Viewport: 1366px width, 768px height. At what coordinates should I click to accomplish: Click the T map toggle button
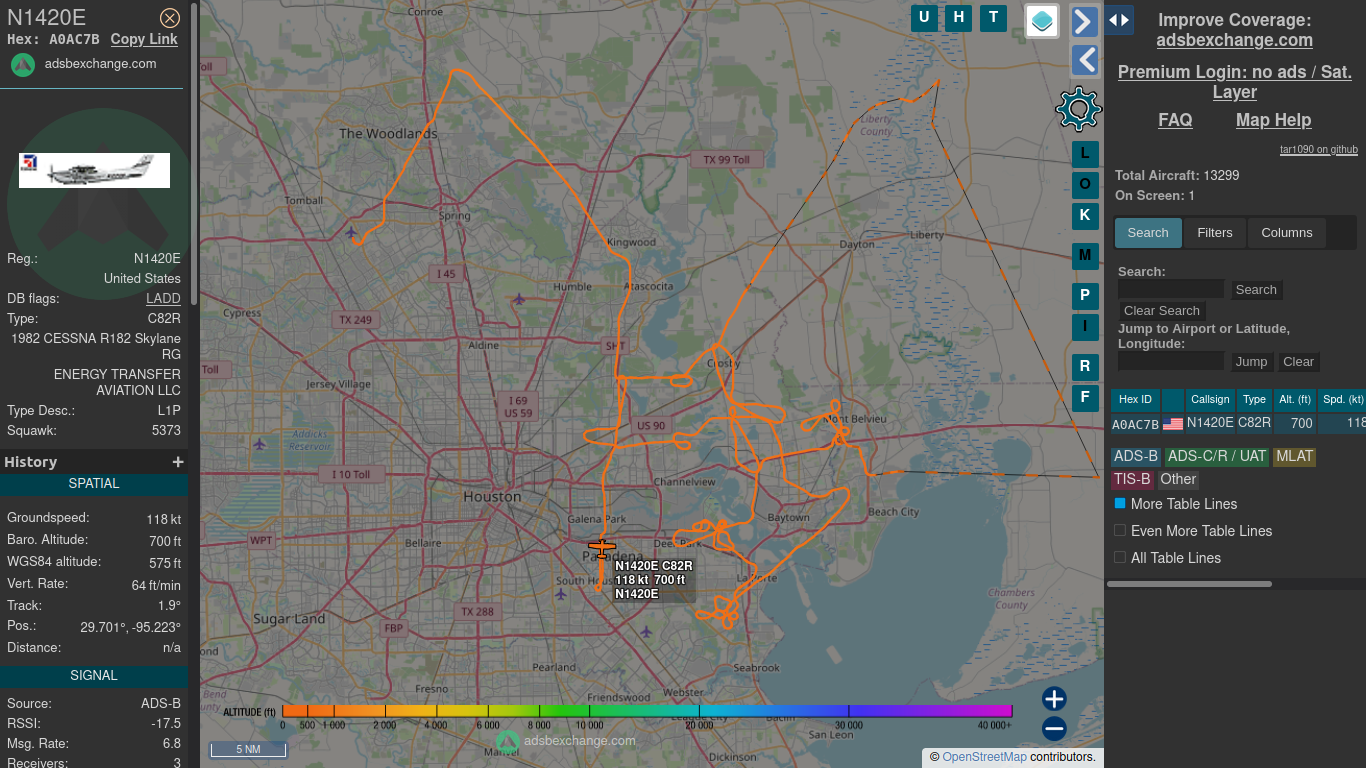(x=993, y=17)
